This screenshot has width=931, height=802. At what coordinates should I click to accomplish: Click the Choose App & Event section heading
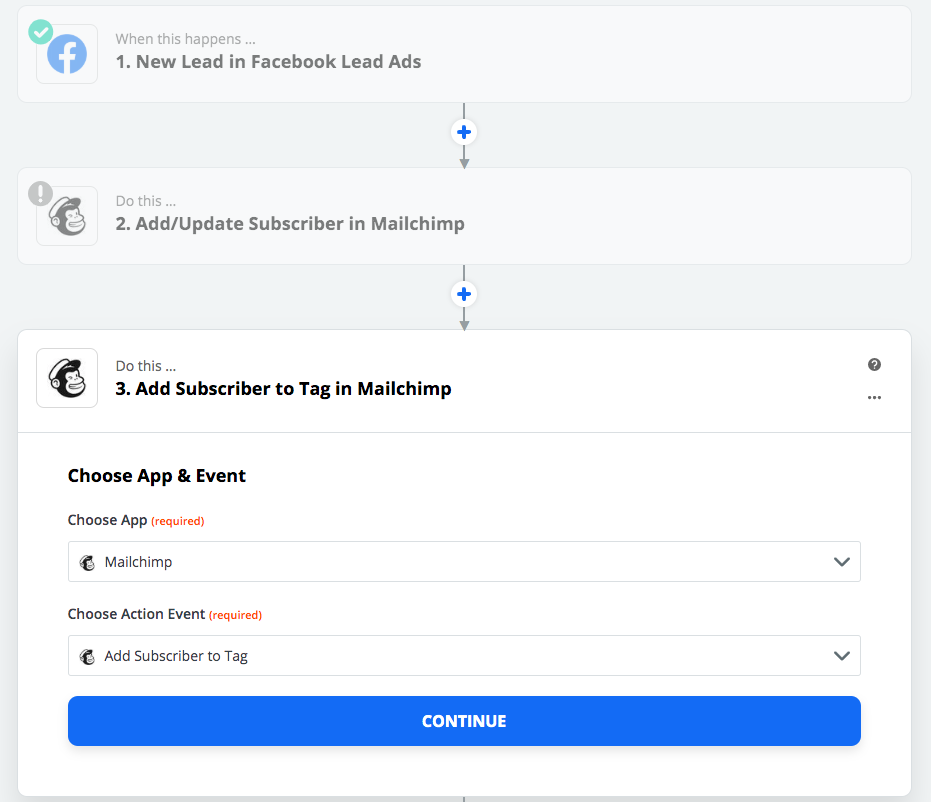pos(157,476)
